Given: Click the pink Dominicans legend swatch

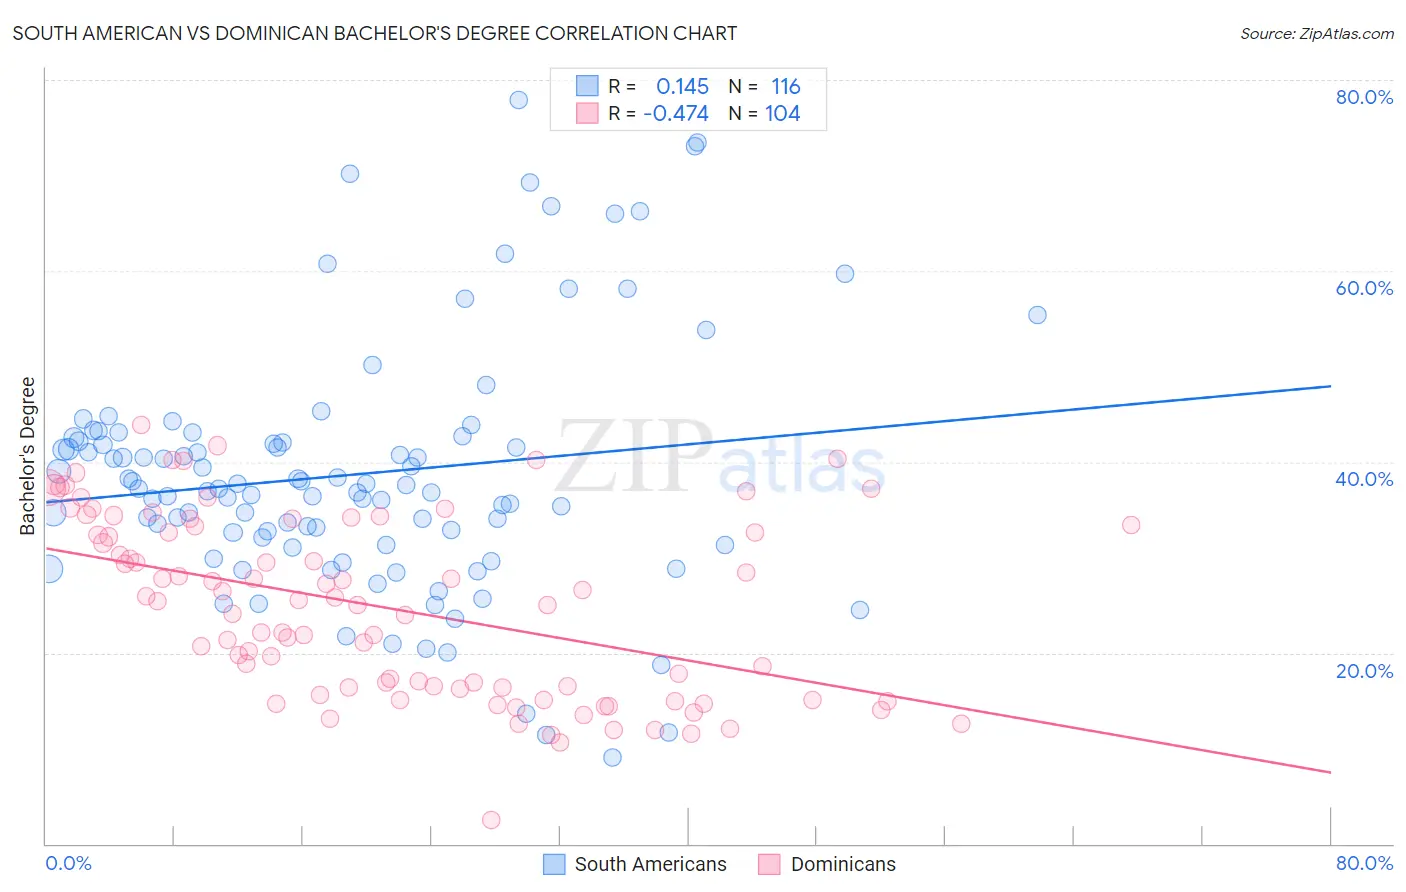Looking at the screenshot, I should click(769, 864).
